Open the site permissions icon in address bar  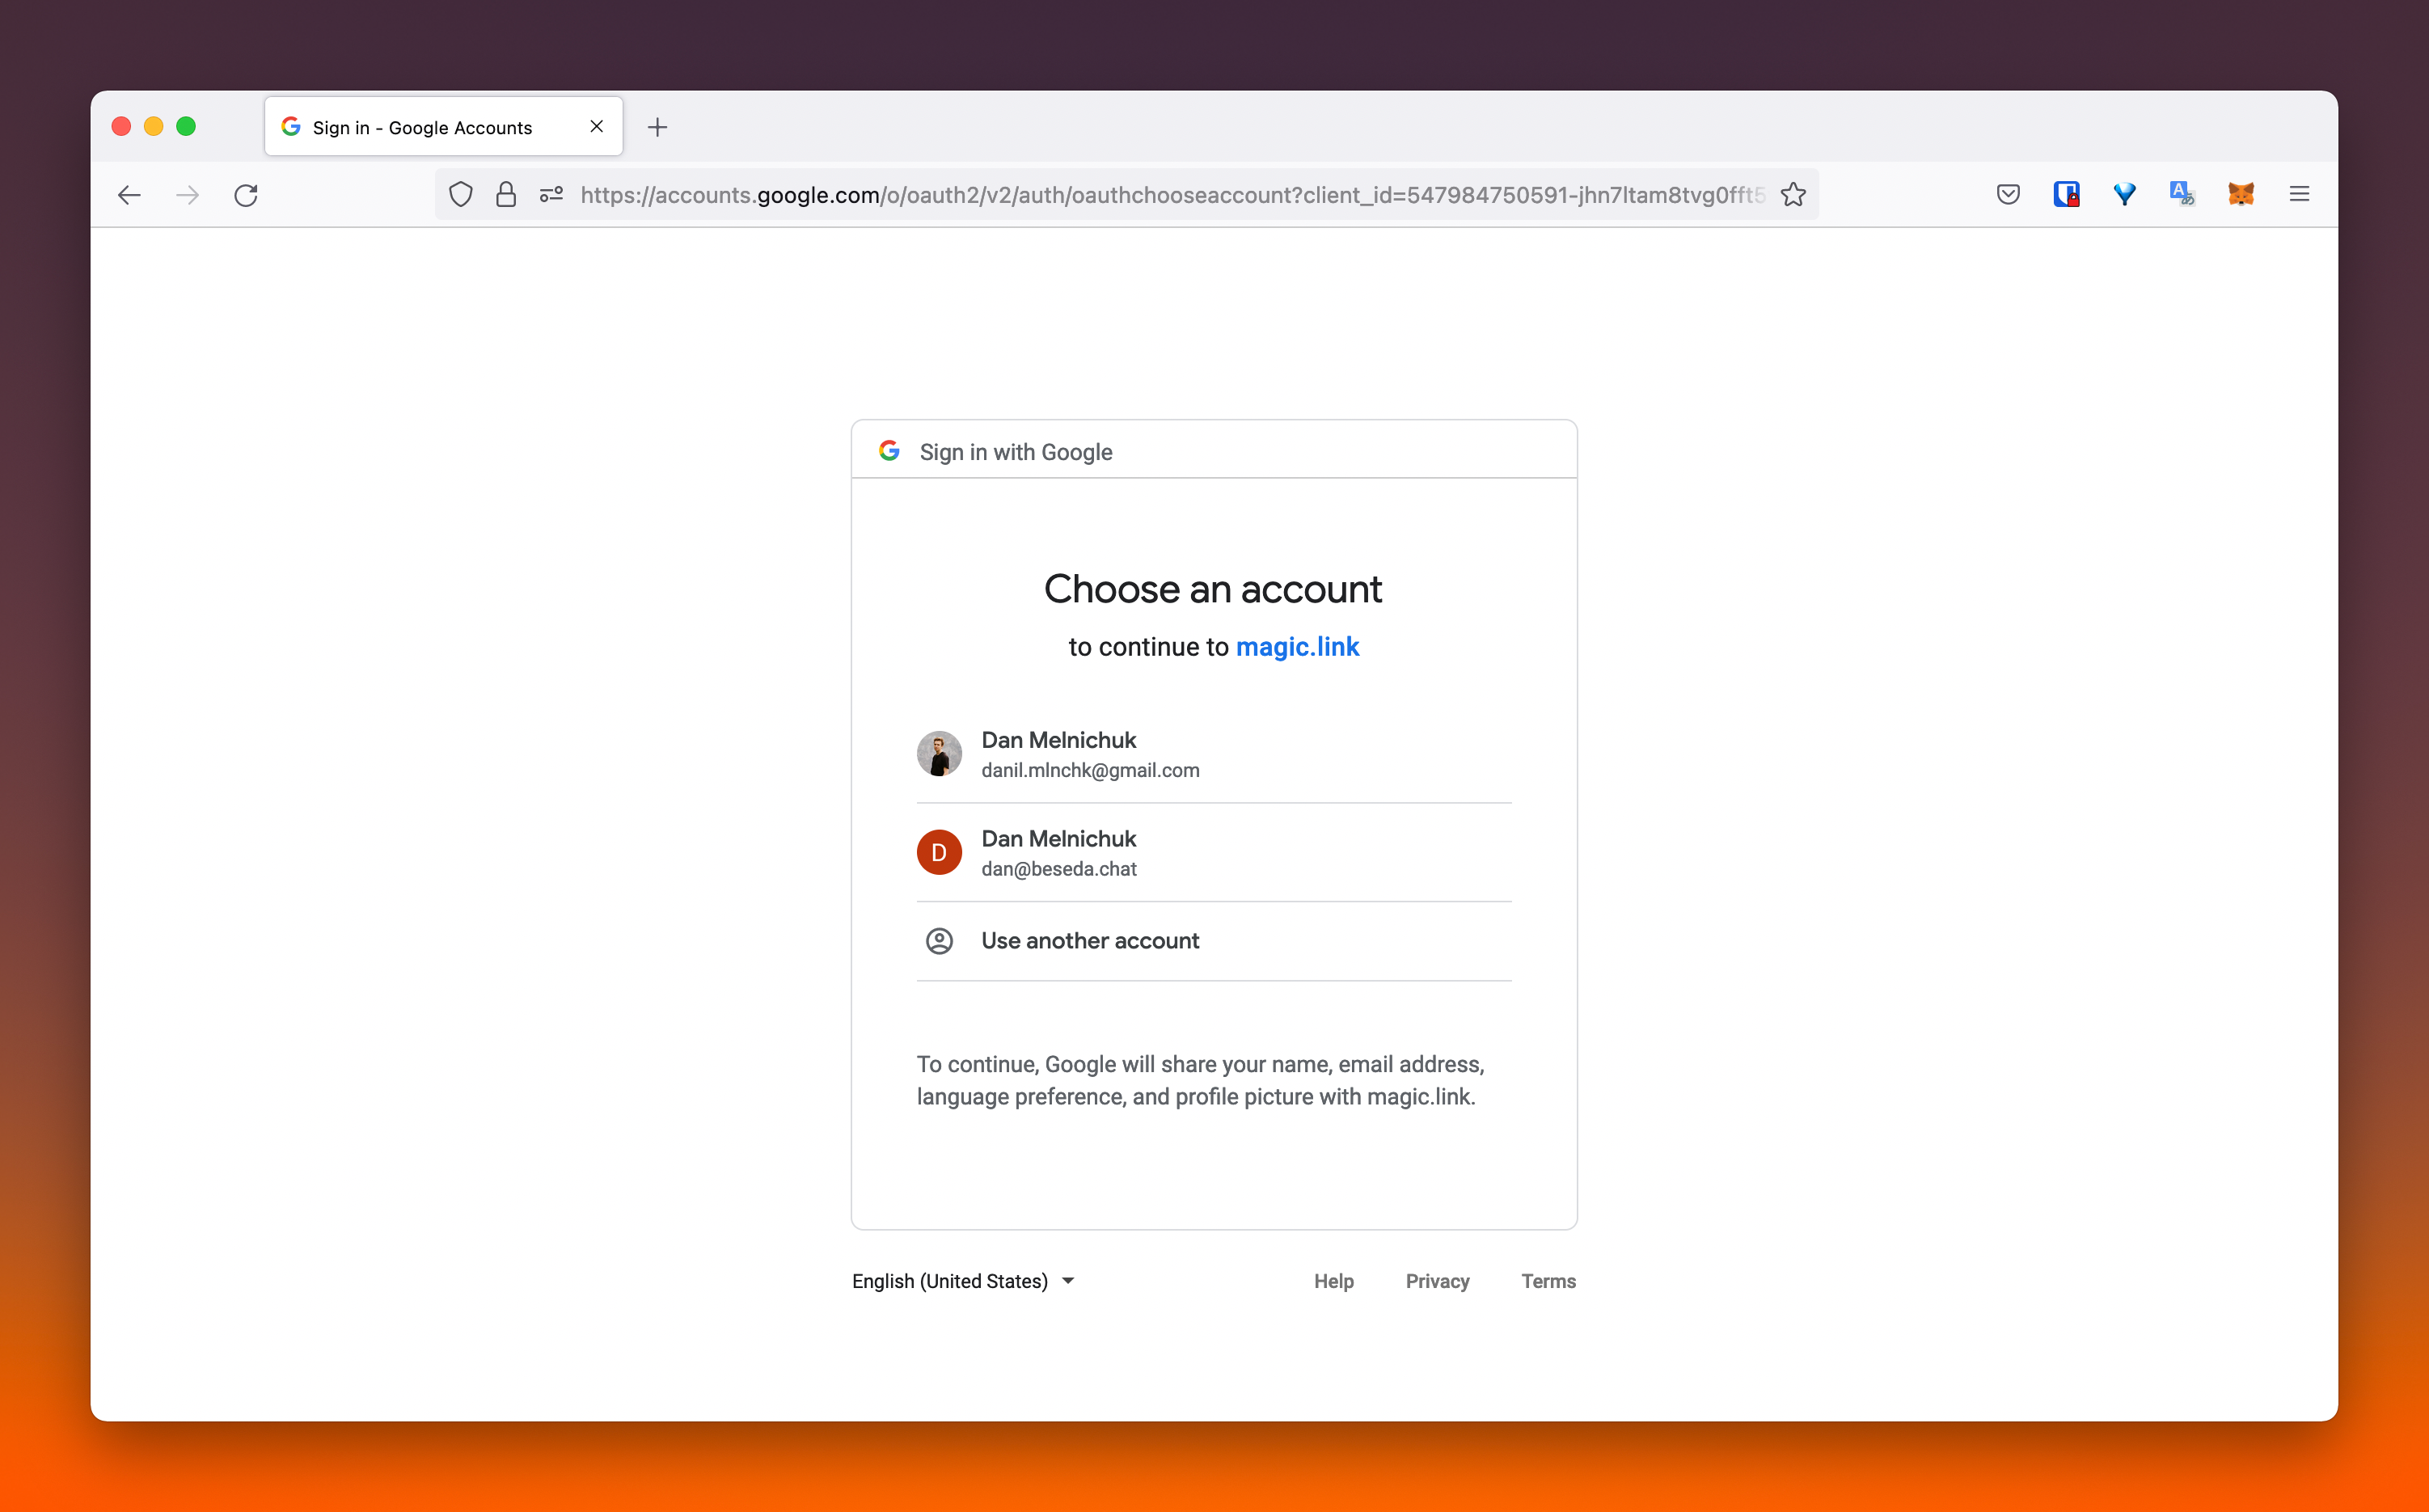551,195
